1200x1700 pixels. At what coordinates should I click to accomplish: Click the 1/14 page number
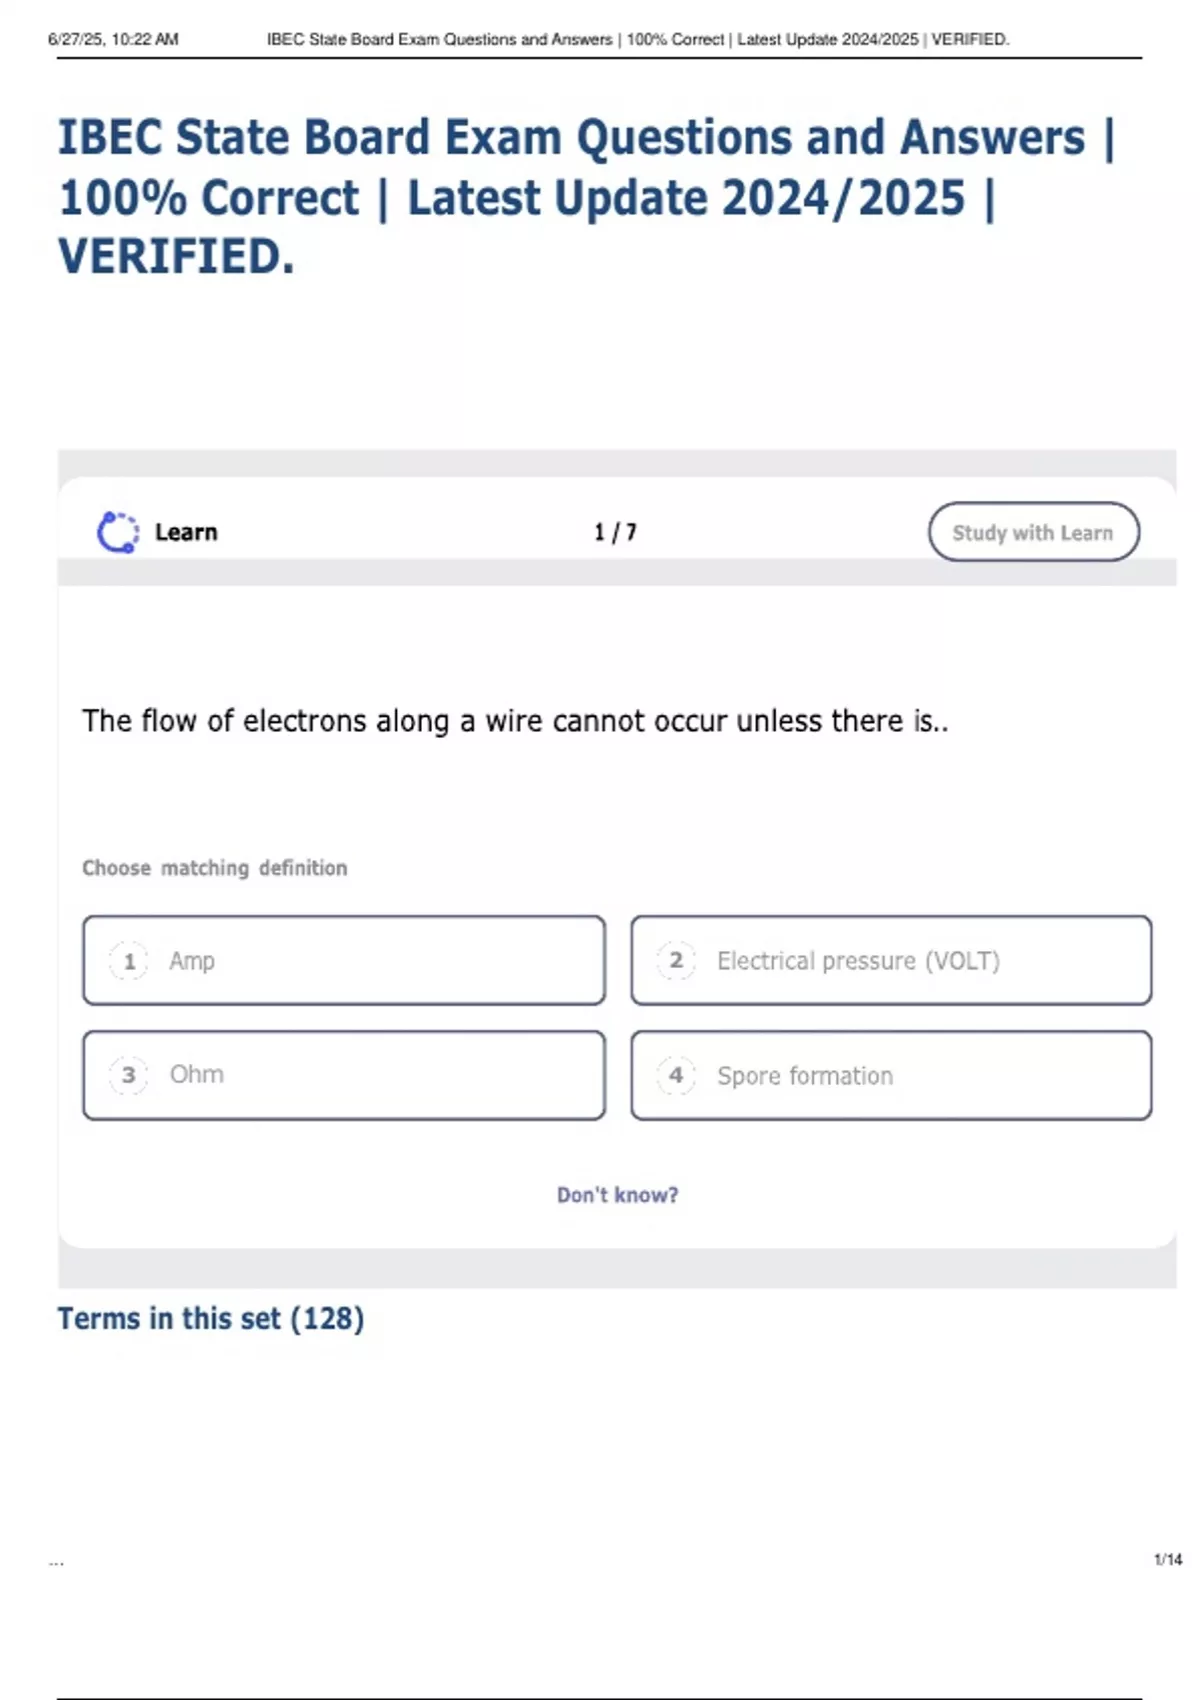point(1168,1560)
